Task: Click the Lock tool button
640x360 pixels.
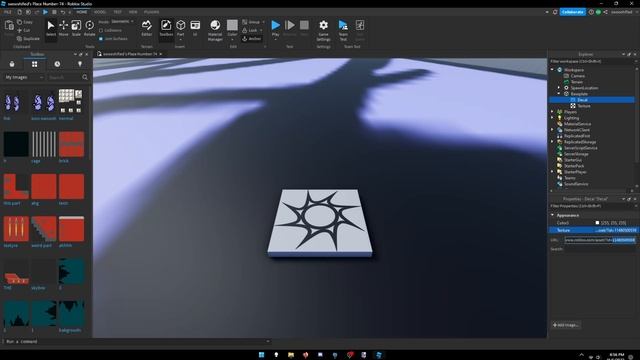Action: [250, 30]
